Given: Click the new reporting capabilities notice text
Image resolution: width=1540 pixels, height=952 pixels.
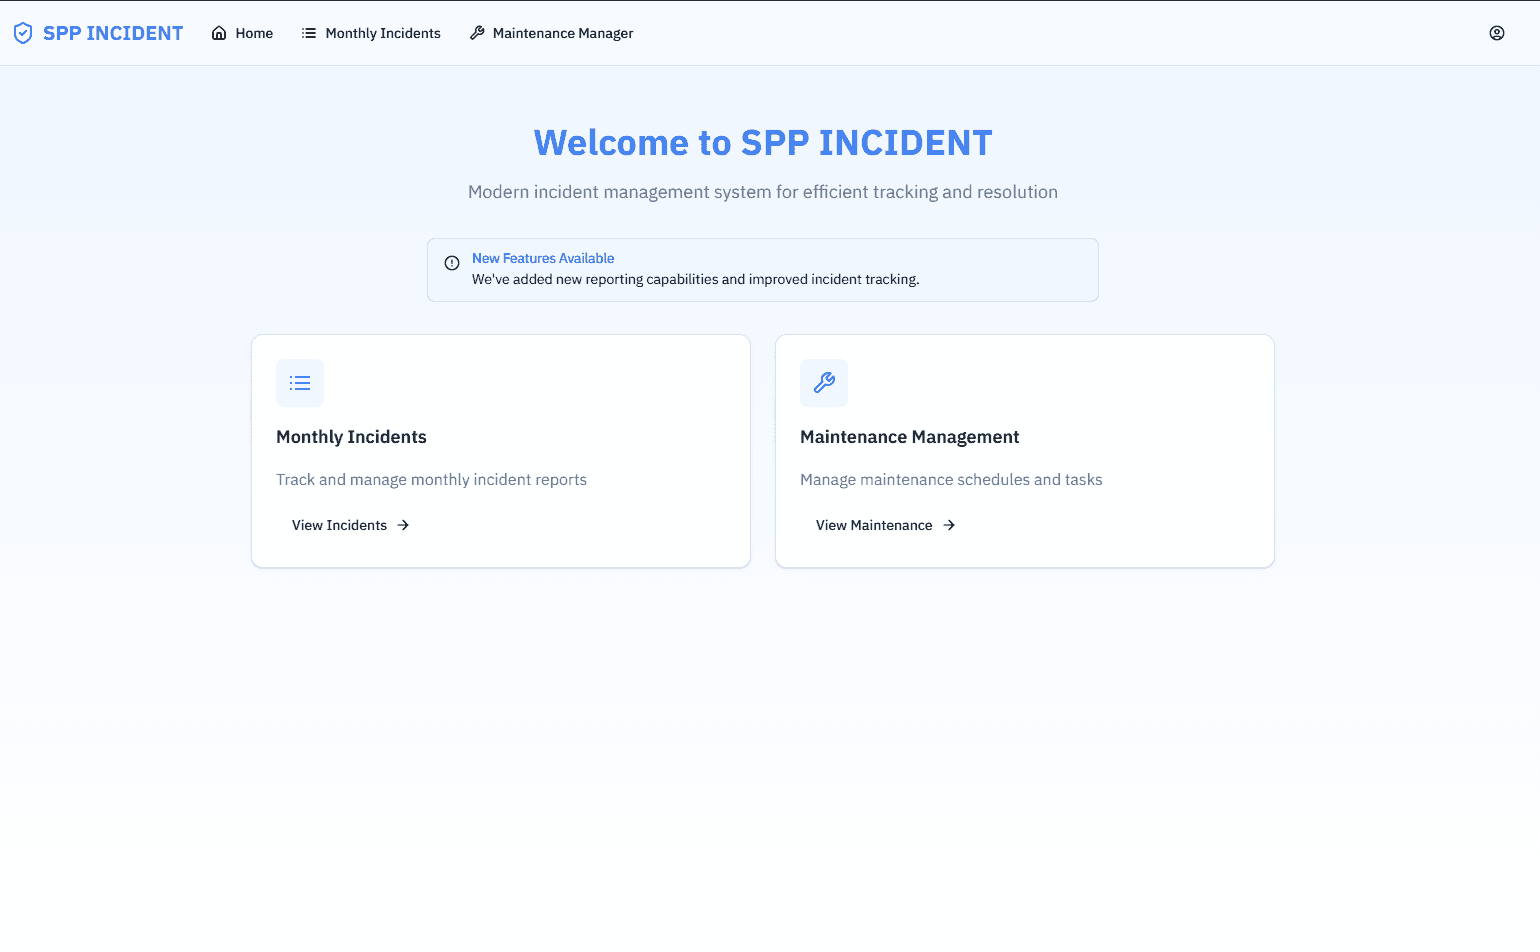Looking at the screenshot, I should [695, 280].
